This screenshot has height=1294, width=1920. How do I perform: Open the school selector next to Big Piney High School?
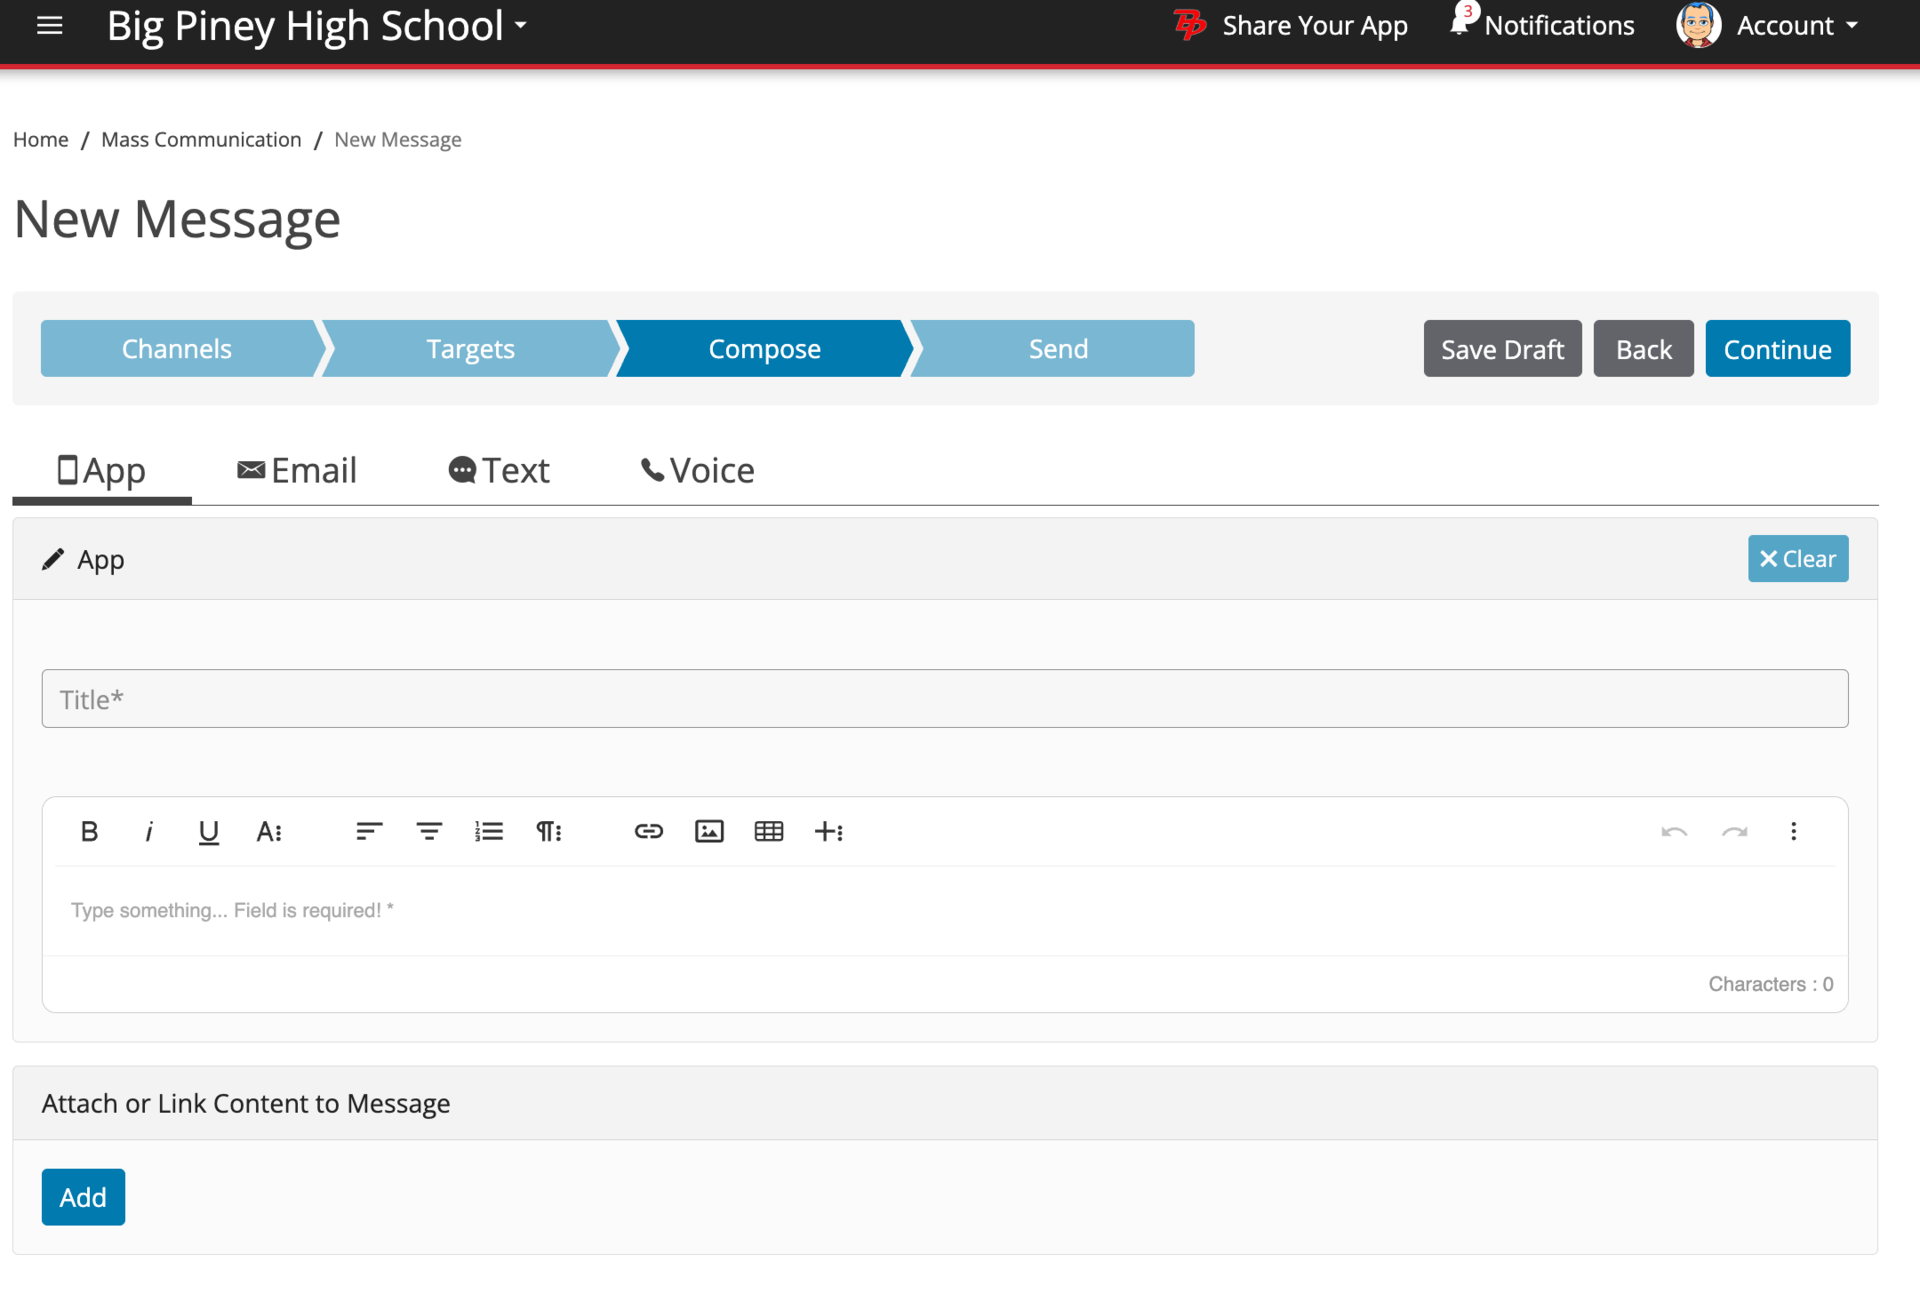coord(519,27)
